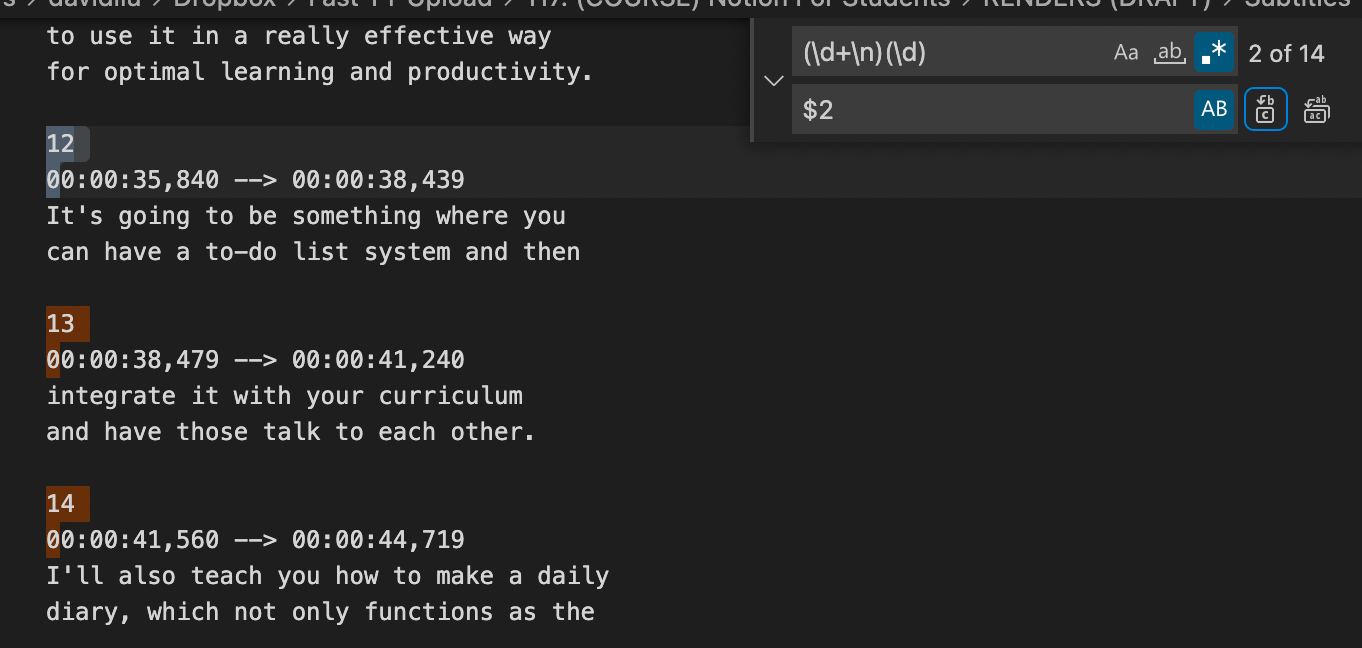Click the subtitle text about the to-do list system
The image size is (1362, 648).
[x=312, y=251]
